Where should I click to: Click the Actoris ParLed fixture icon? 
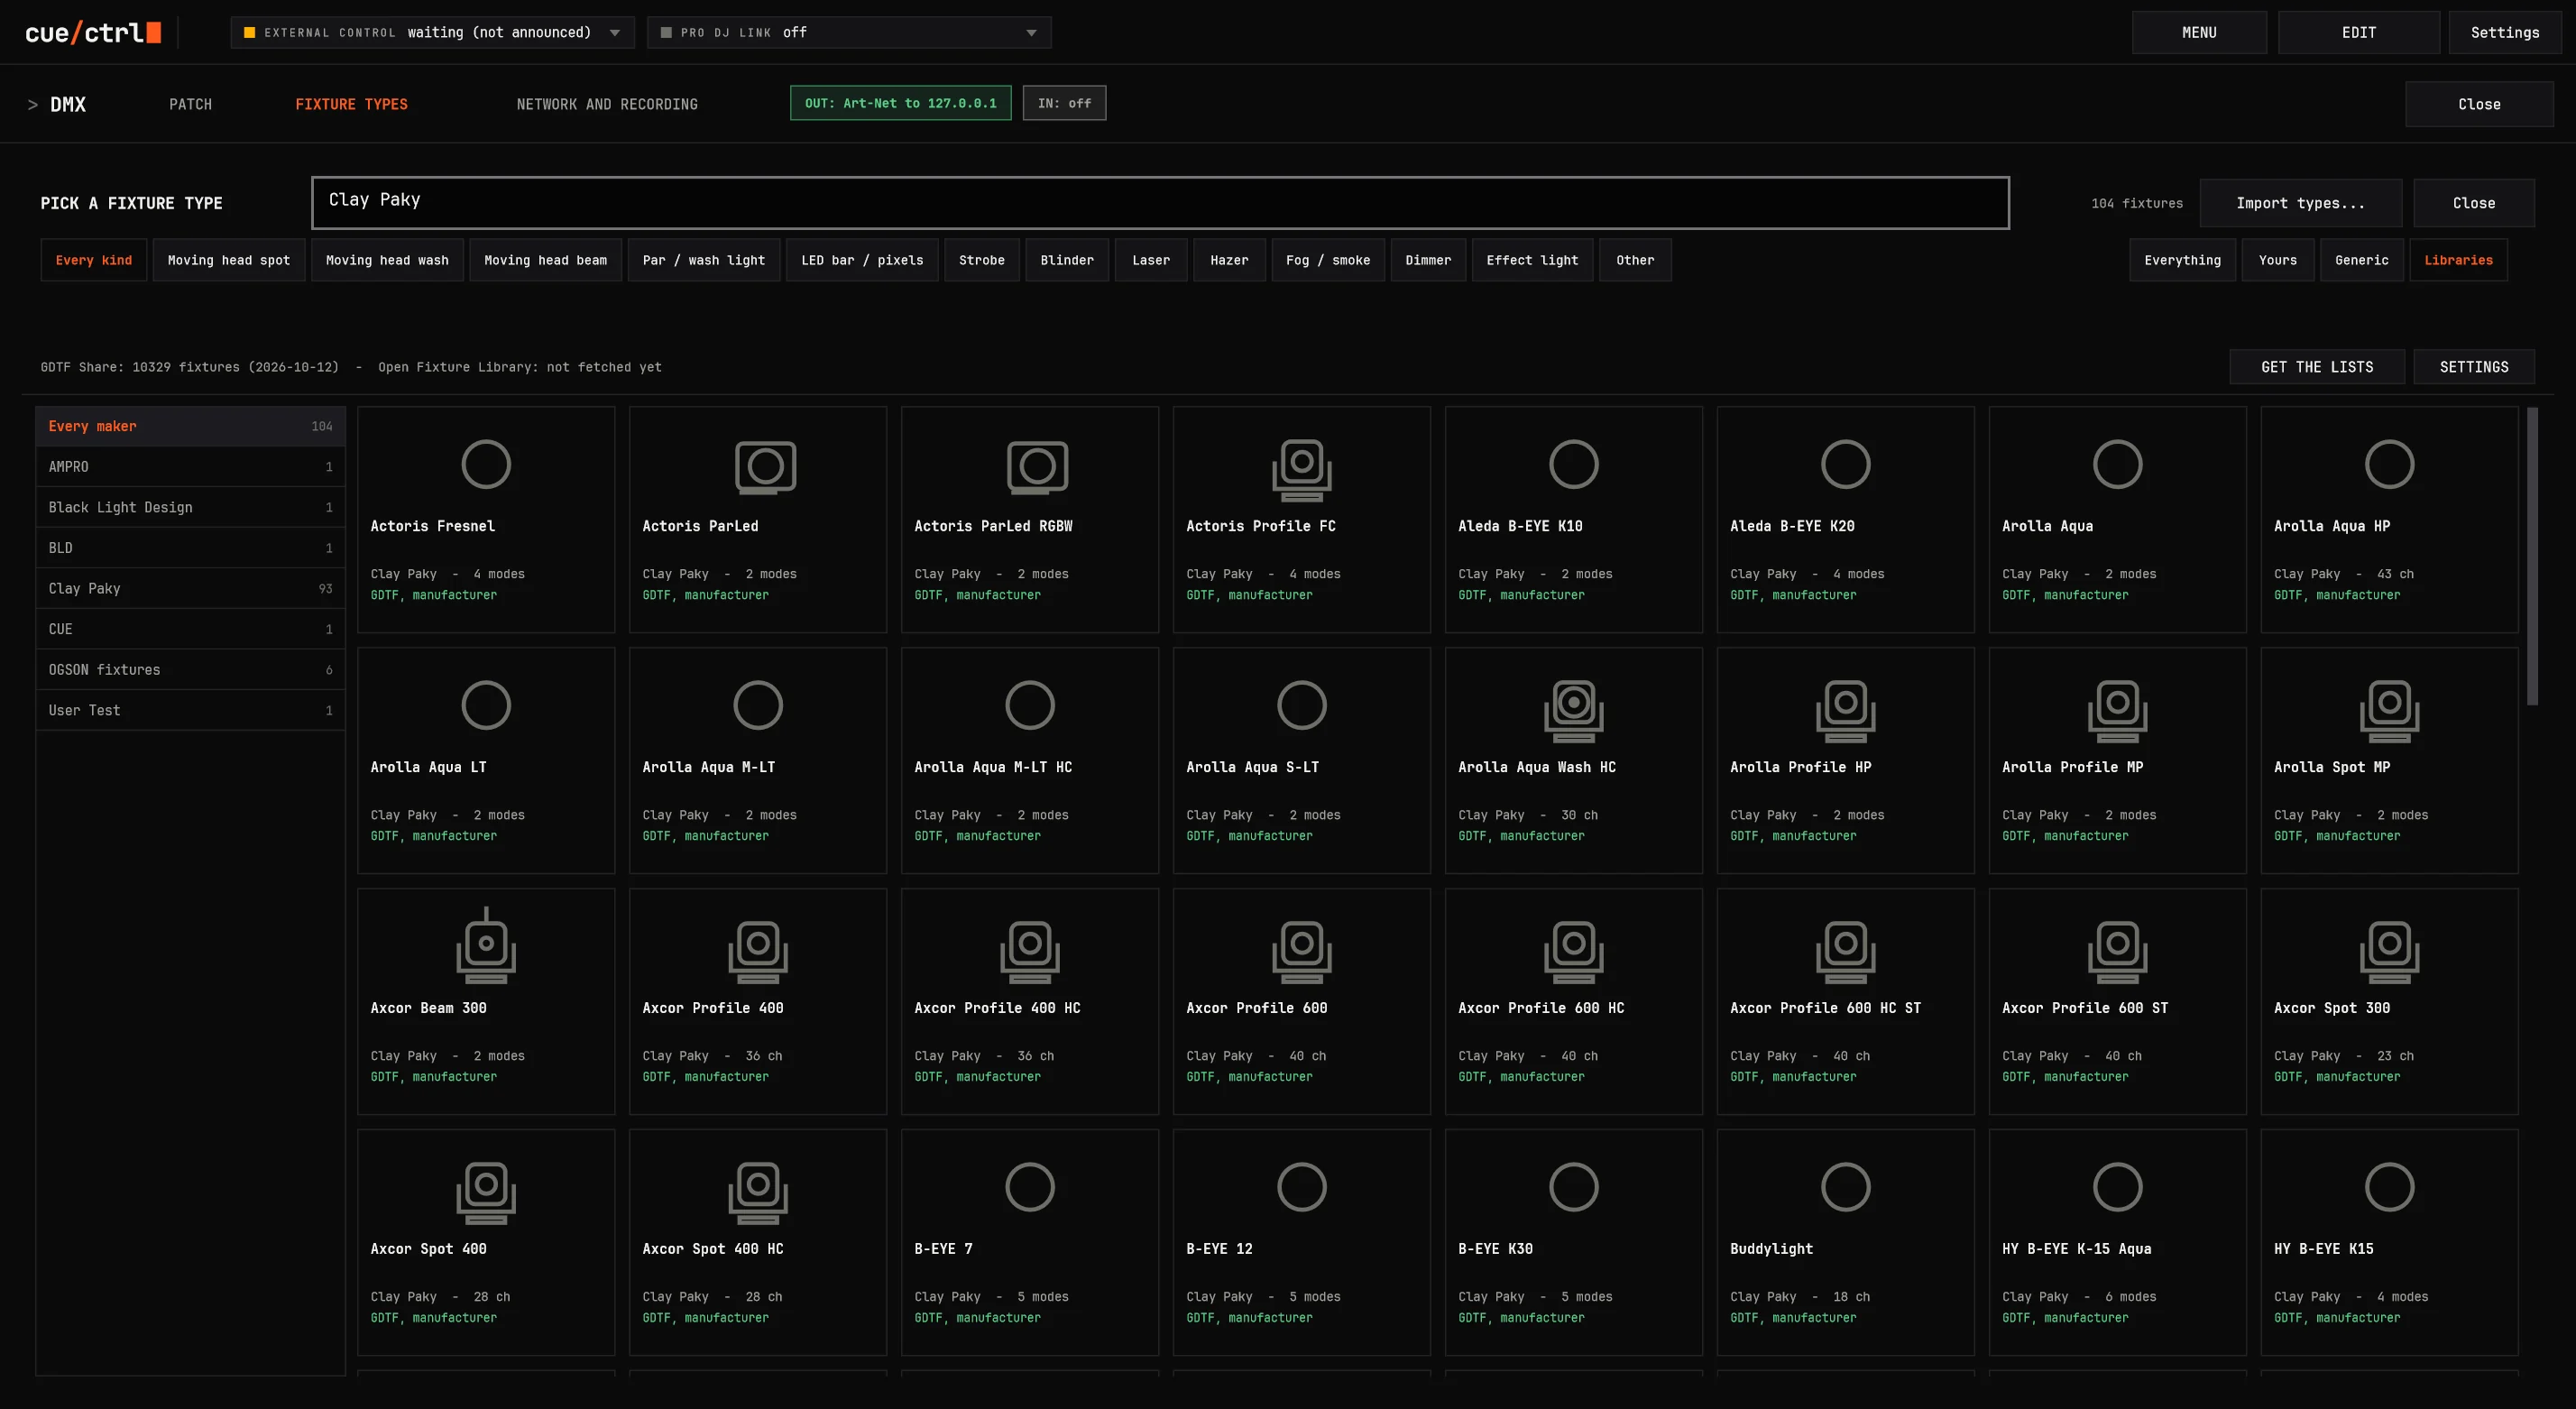[765, 467]
